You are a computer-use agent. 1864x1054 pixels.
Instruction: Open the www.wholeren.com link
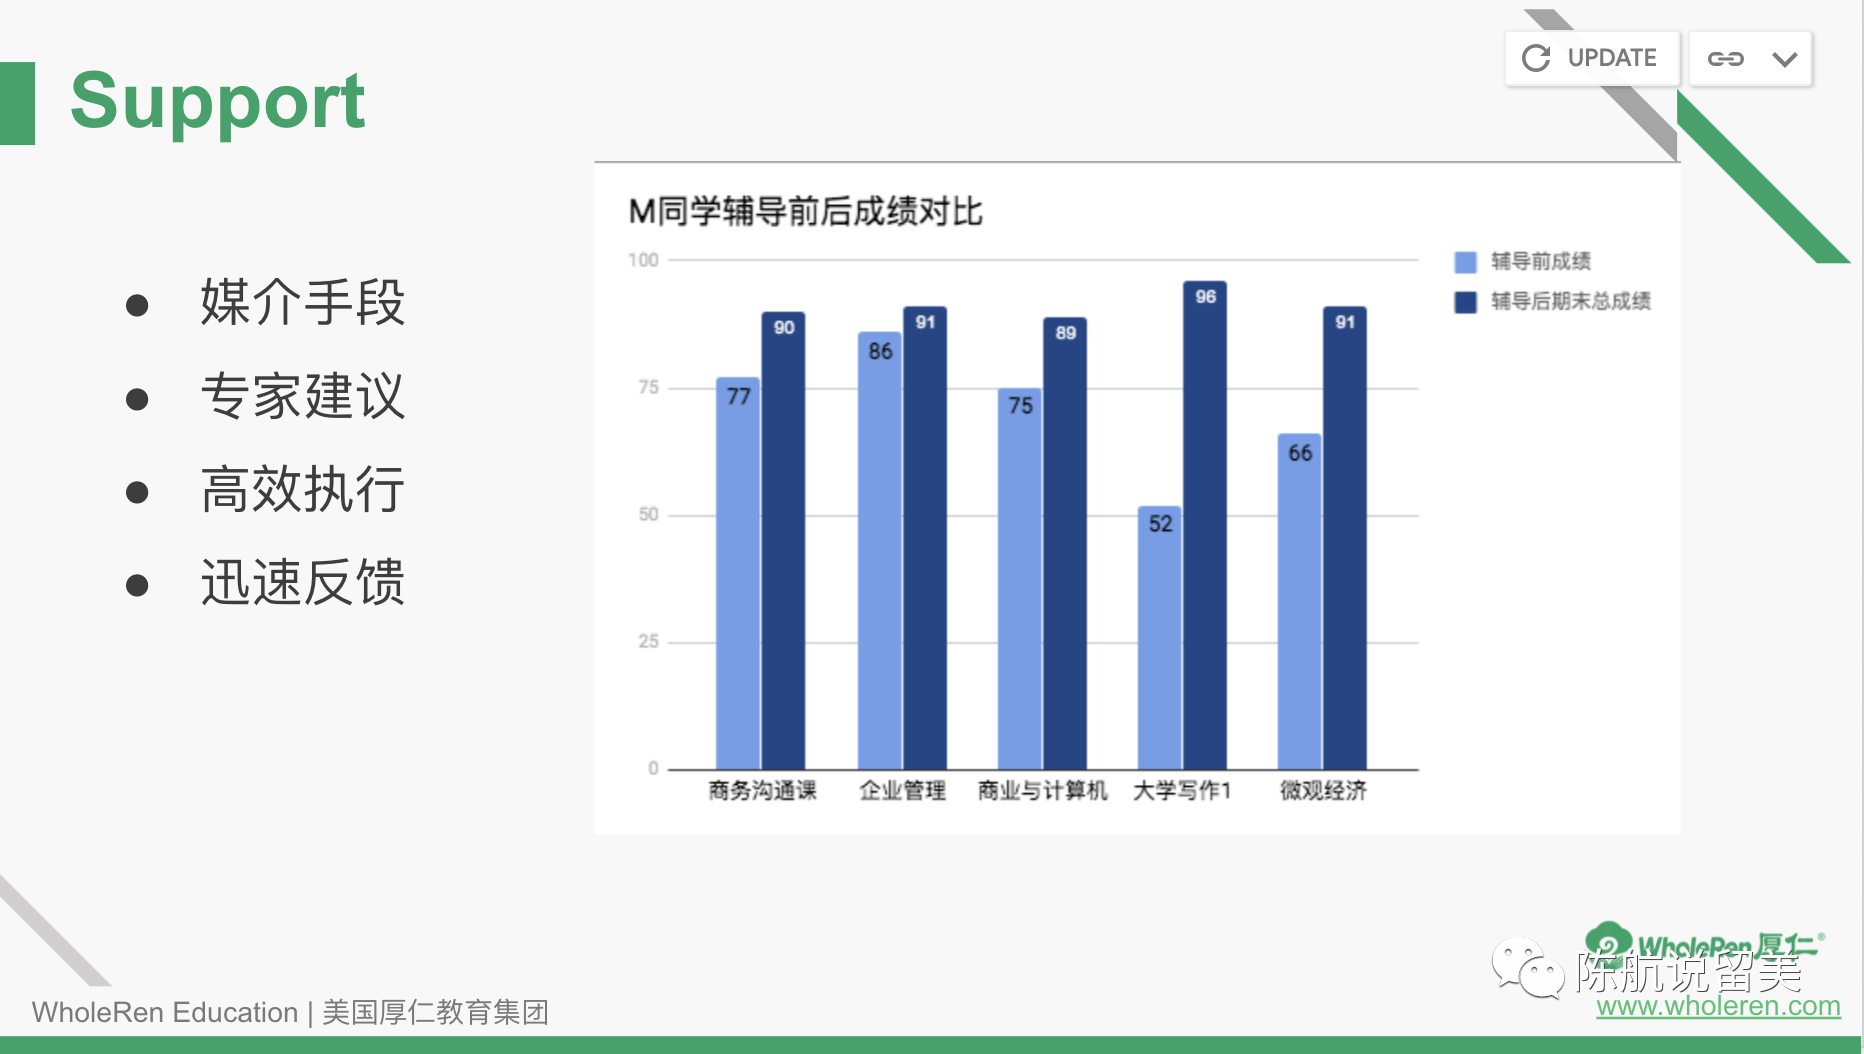[x=1717, y=1006]
